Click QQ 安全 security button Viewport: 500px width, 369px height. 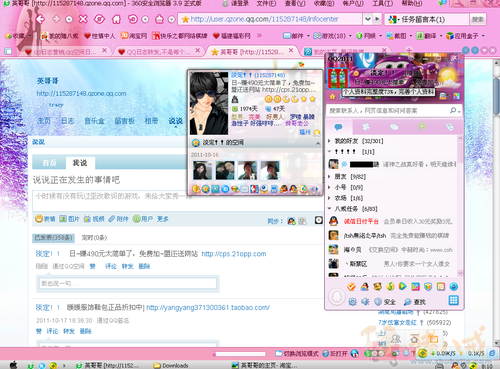pos(385,302)
